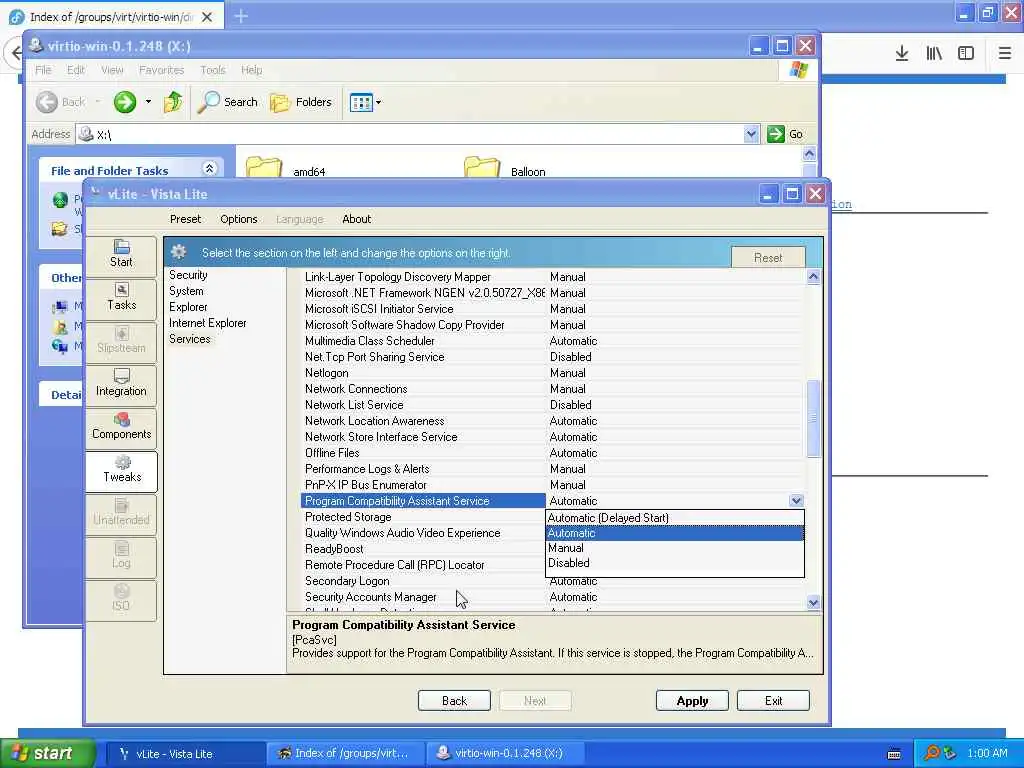Switch to Index of /groups/virt taskbar item
The height and width of the screenshot is (768, 1024).
coord(345,754)
